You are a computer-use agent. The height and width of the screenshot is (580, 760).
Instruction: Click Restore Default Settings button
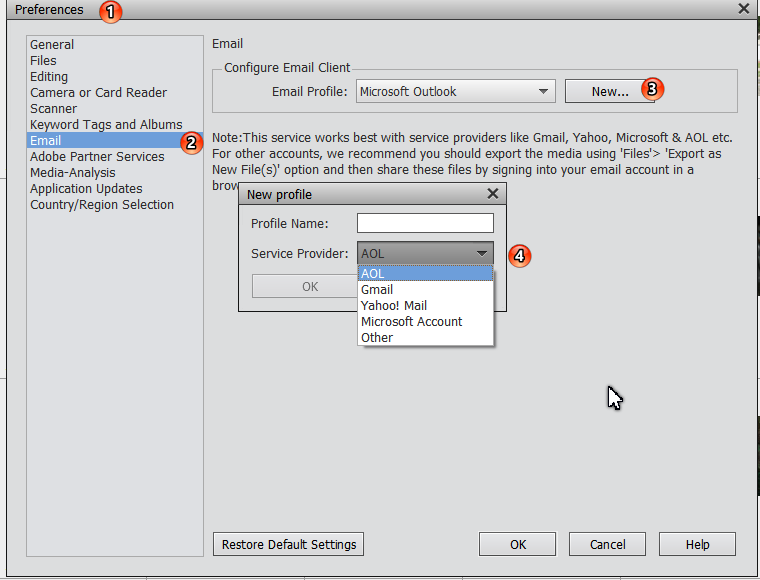point(288,544)
